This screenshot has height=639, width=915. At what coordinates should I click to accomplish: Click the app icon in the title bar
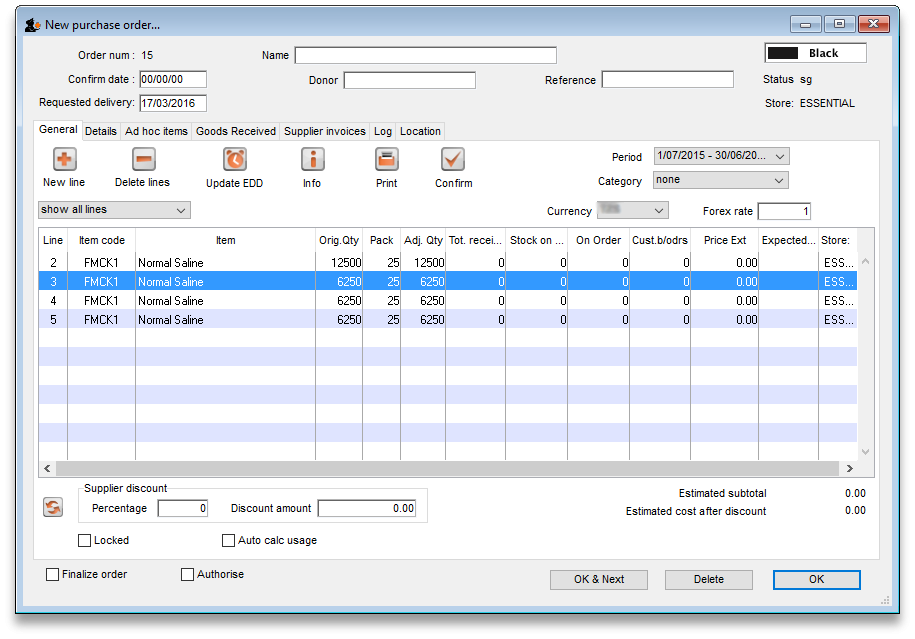tap(32, 24)
